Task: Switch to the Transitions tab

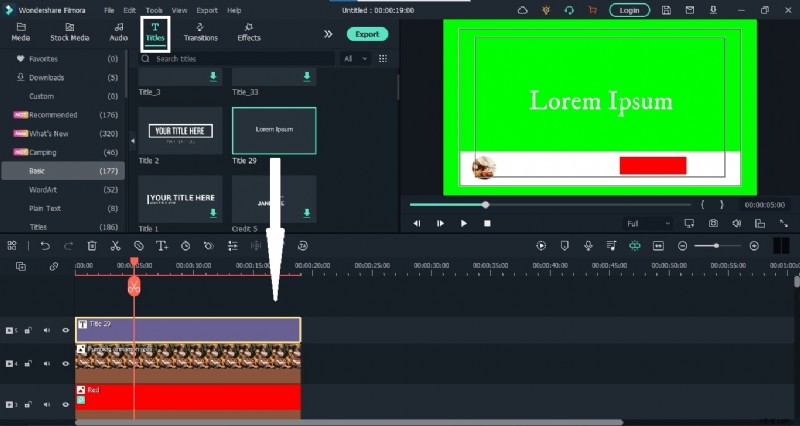Action: pyautogui.click(x=201, y=32)
